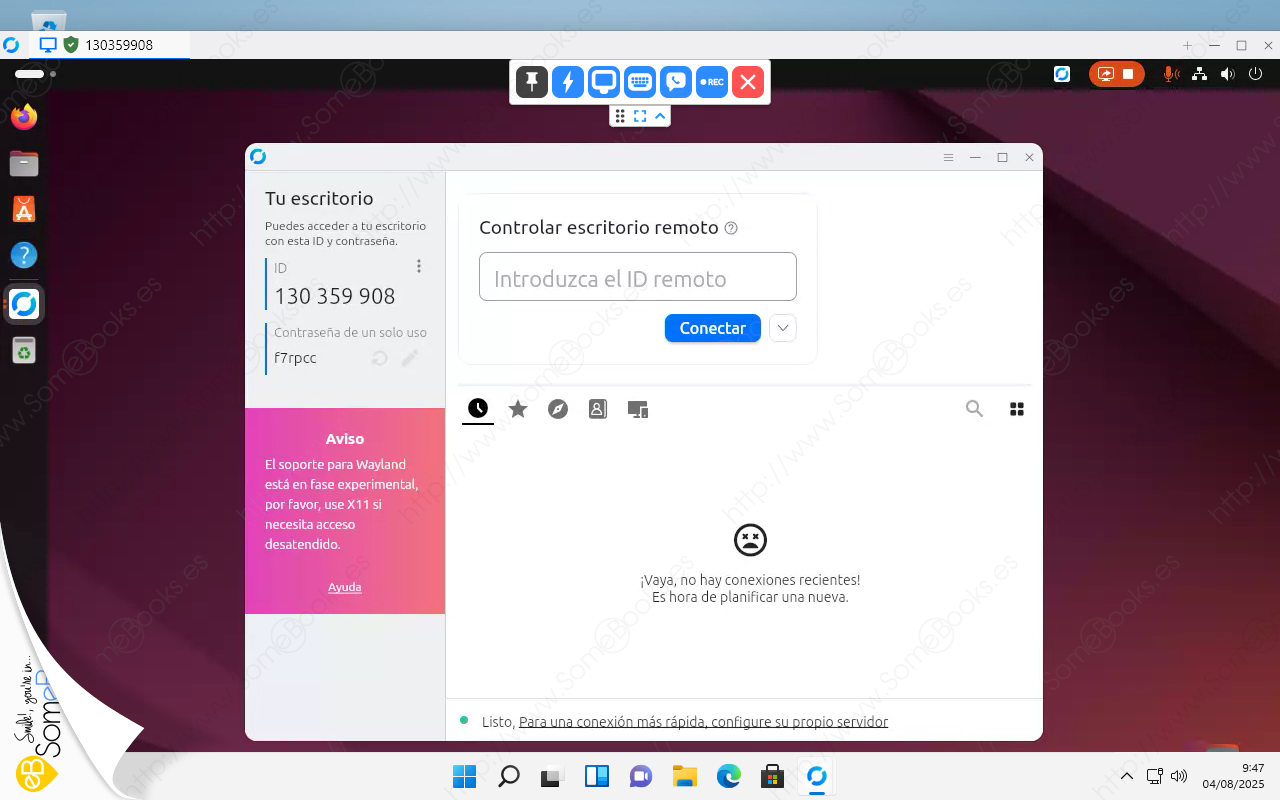Click the one-time password f7rpcc
1280x800 pixels.
295,358
